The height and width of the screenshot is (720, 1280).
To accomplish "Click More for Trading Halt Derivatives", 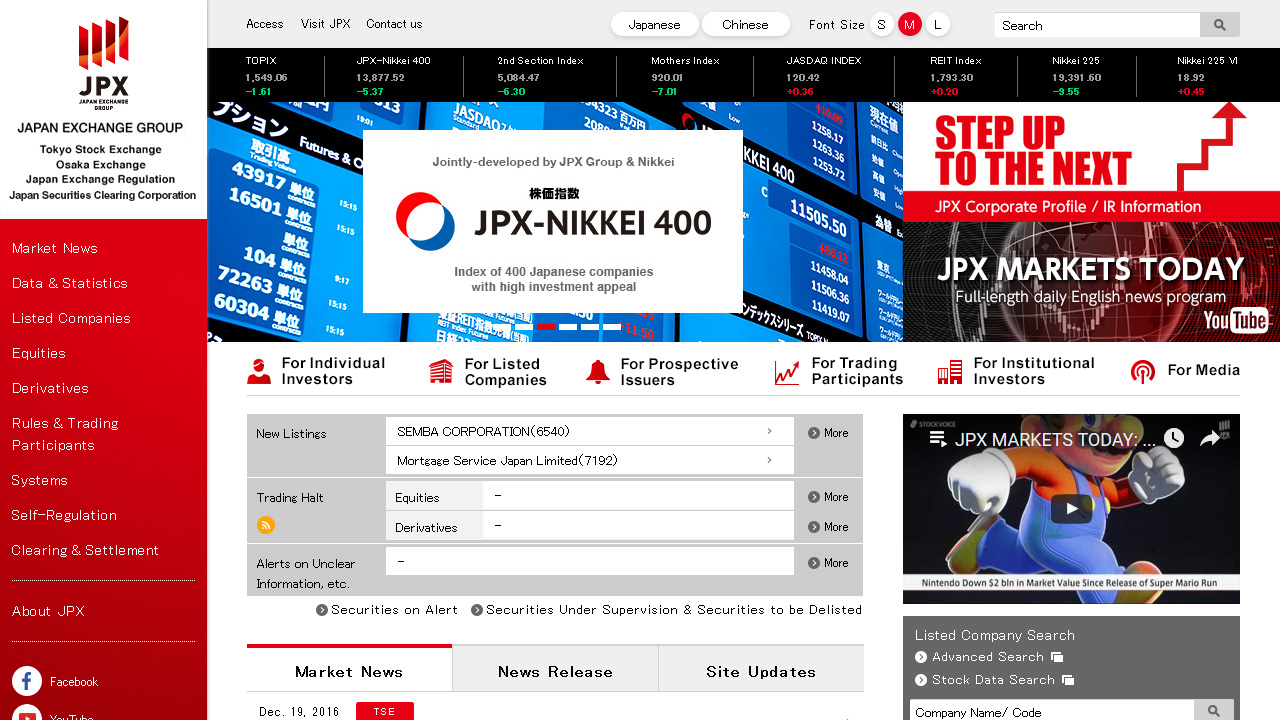I will click(x=828, y=527).
